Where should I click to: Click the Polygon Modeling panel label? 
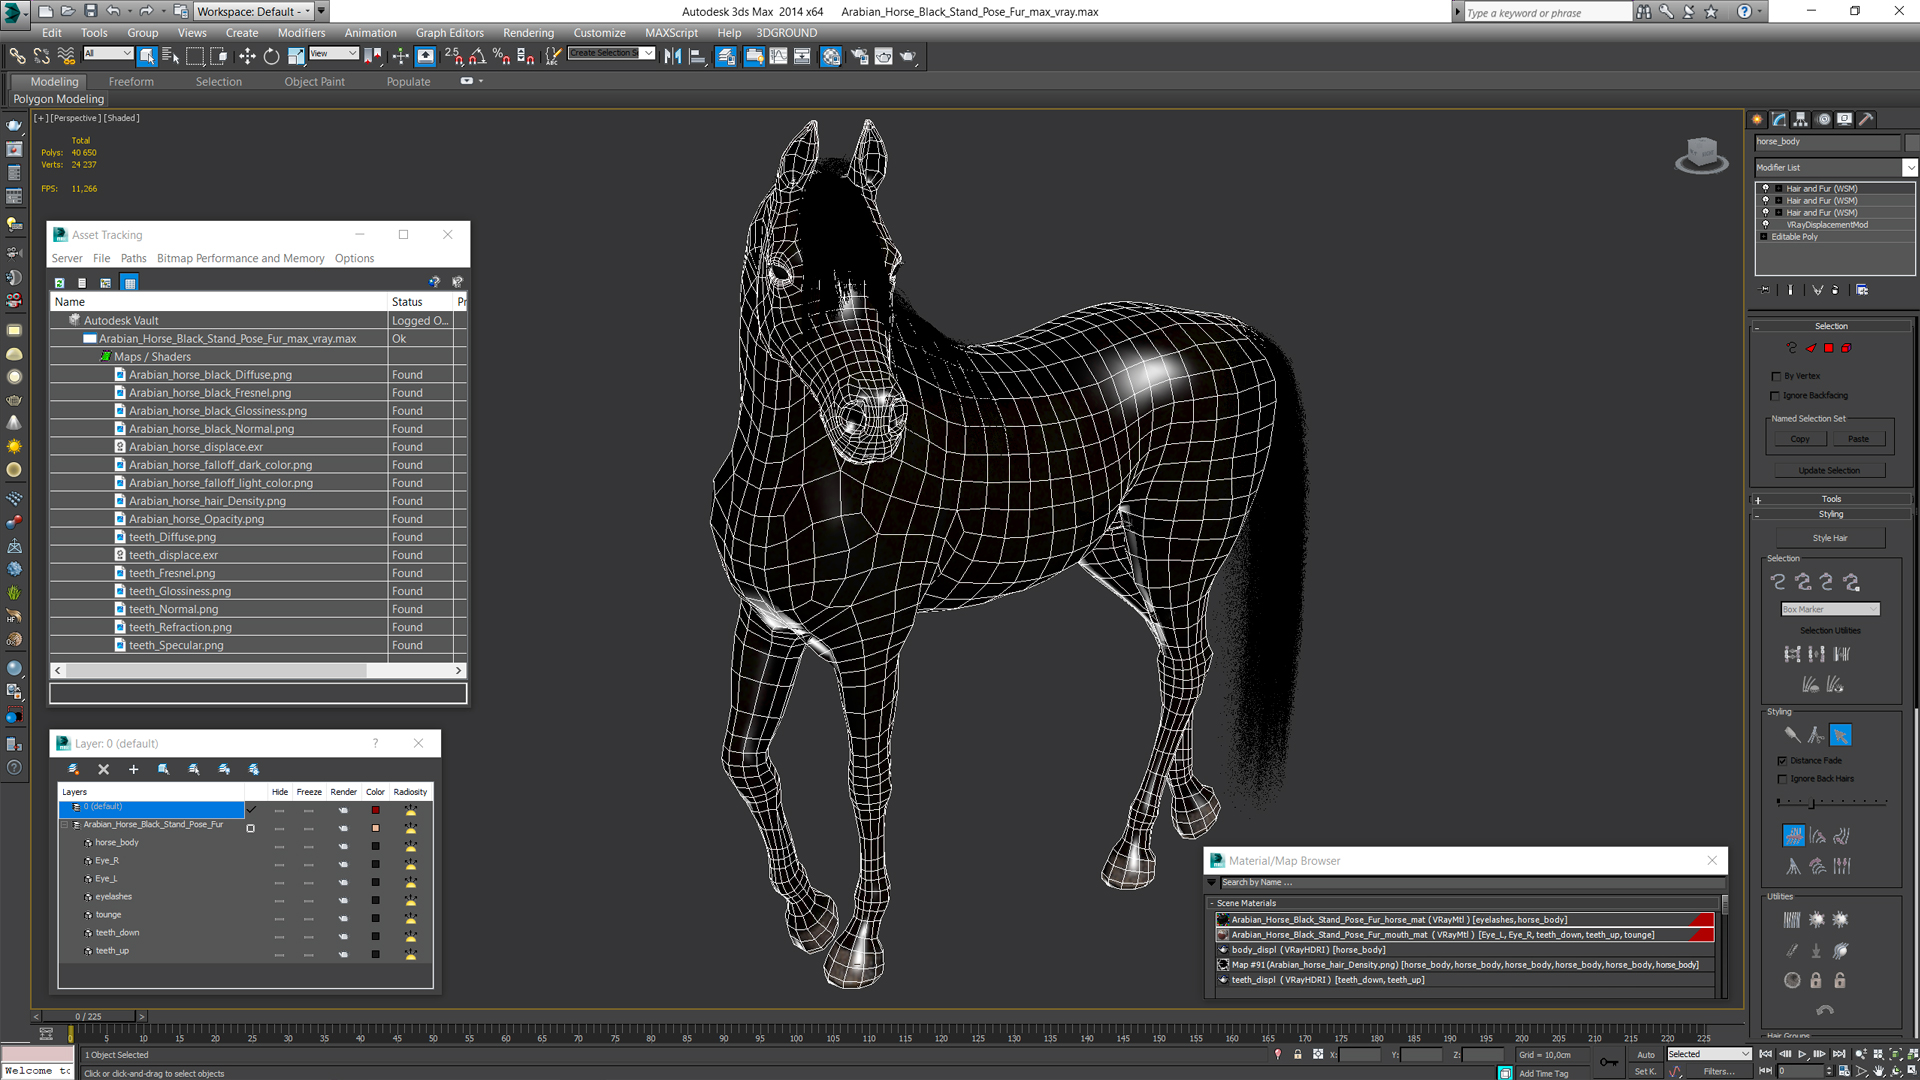pyautogui.click(x=58, y=99)
